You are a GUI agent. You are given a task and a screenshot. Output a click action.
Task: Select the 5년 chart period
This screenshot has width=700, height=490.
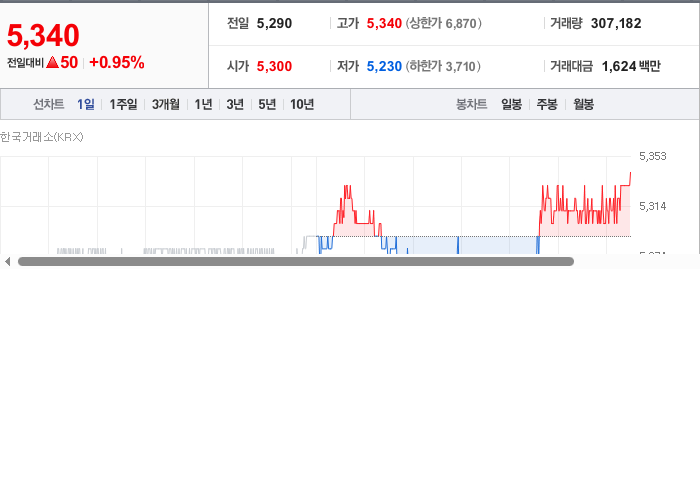267,104
